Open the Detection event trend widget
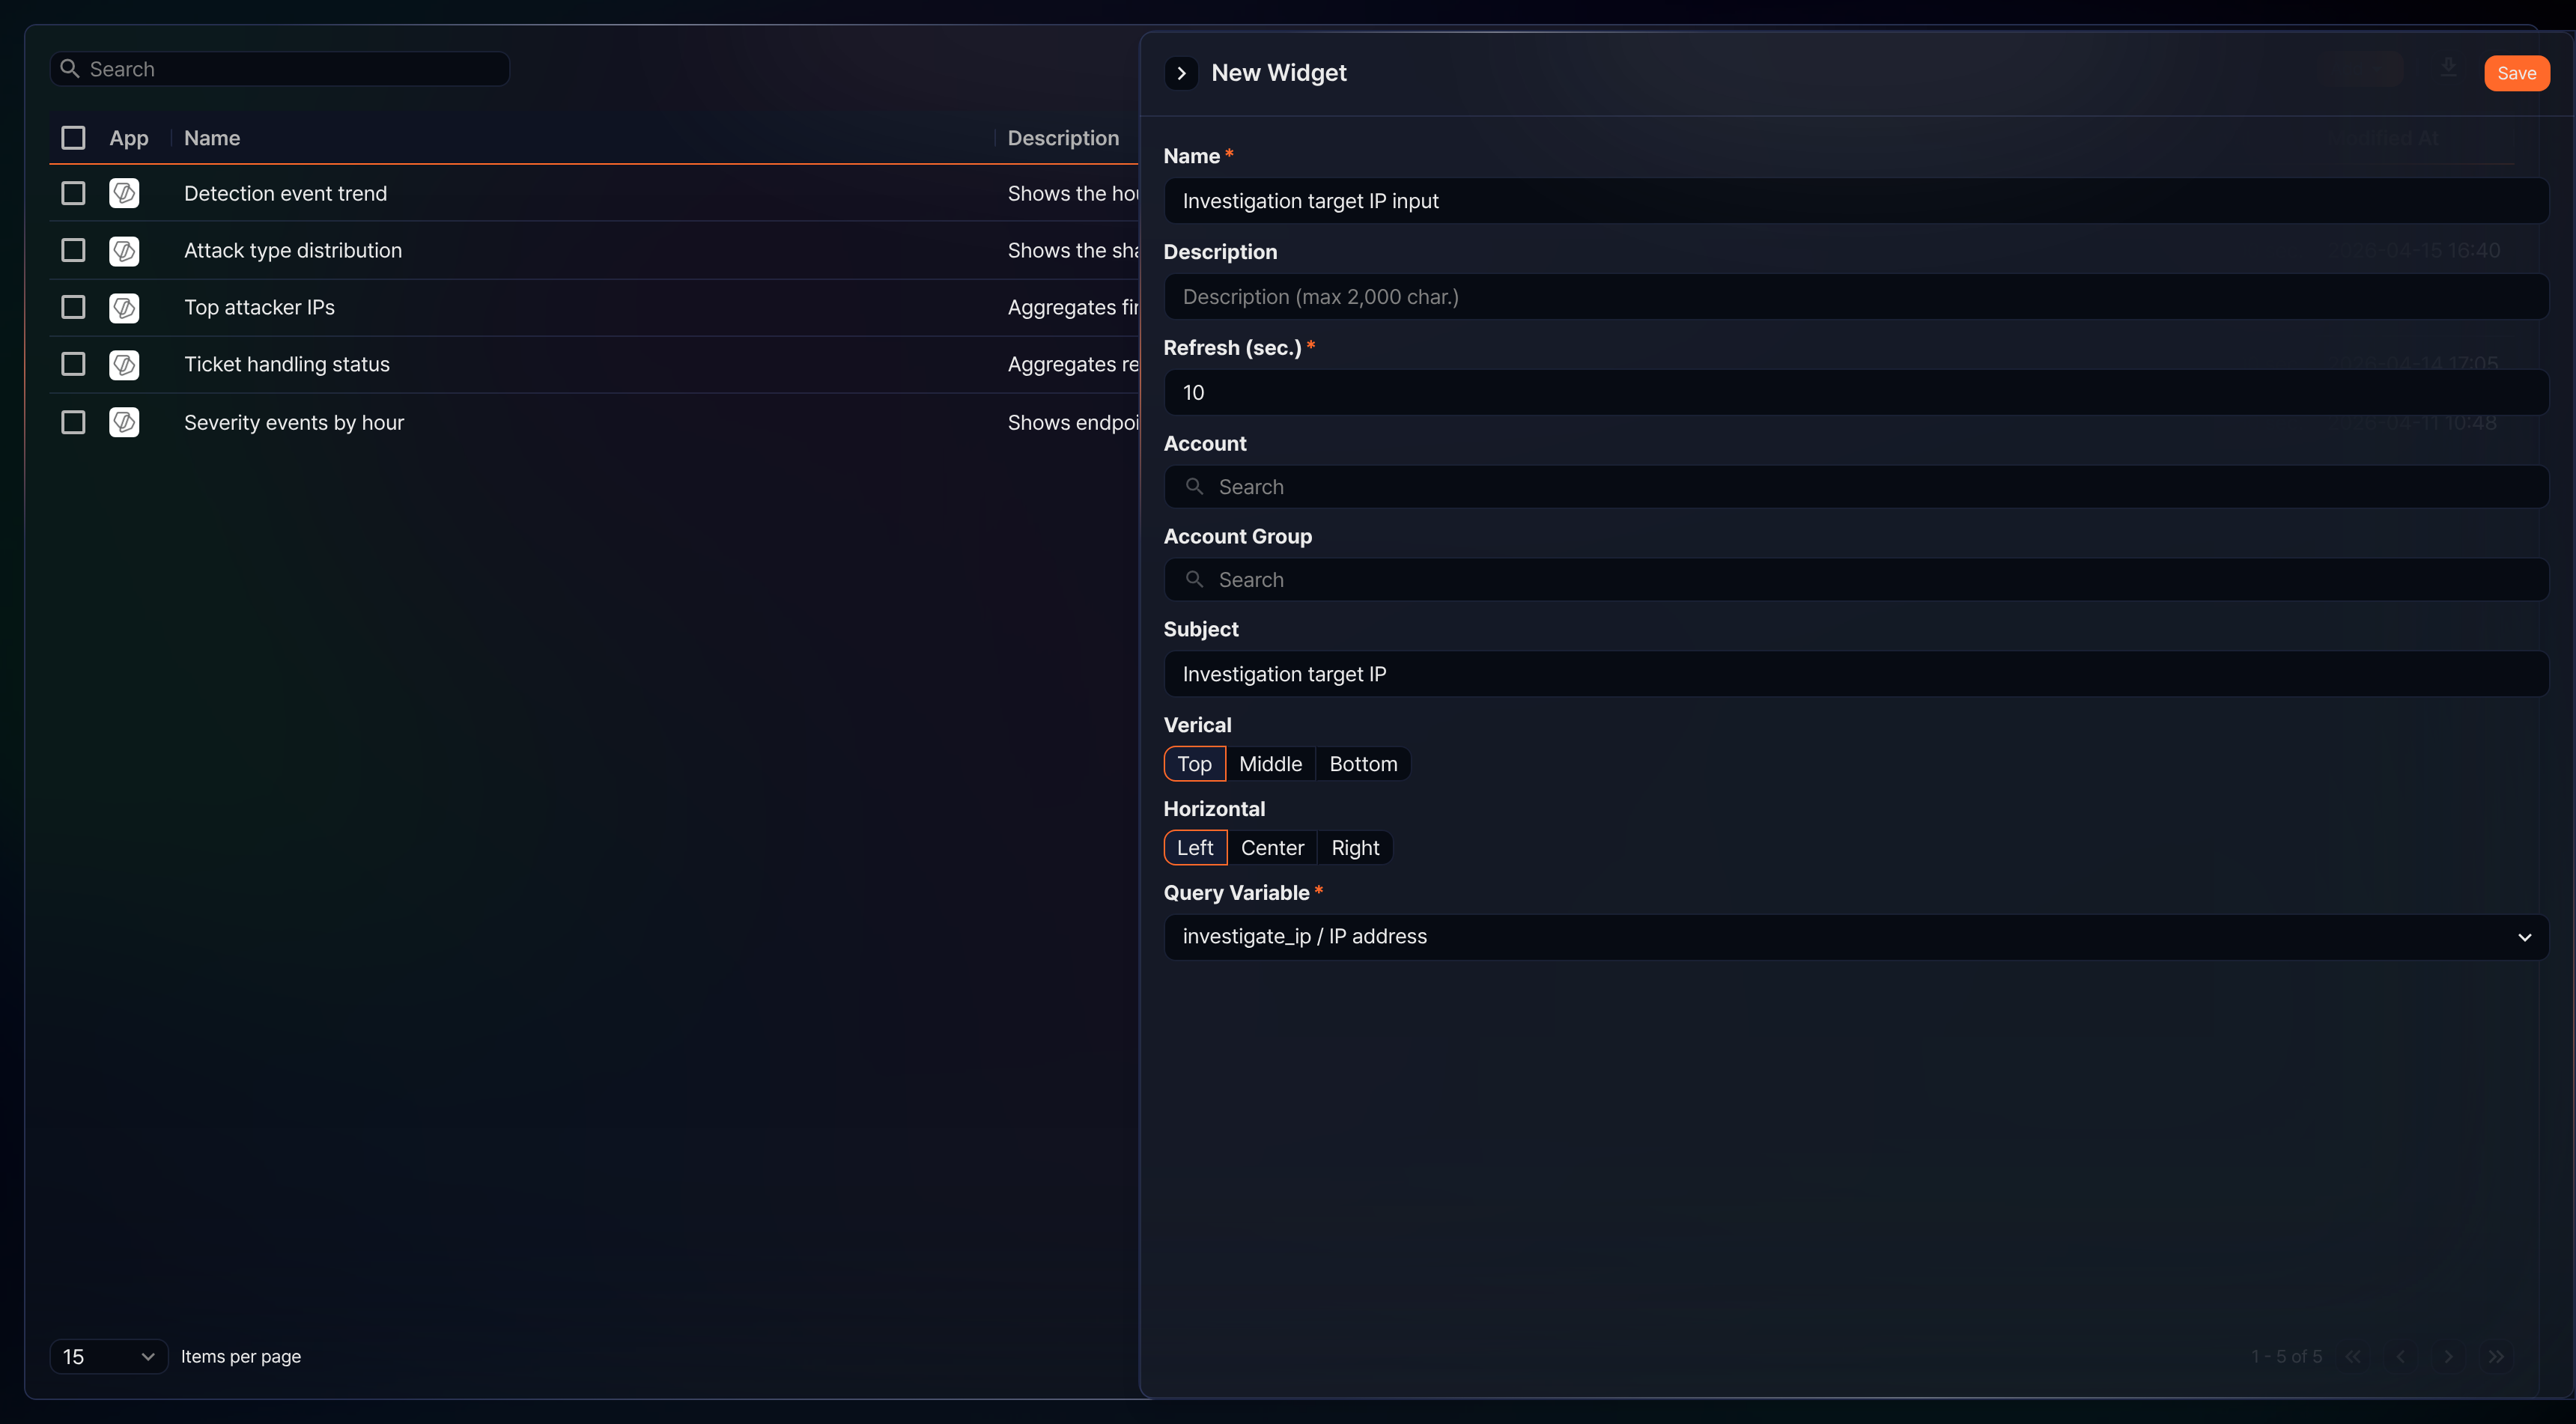2576x1424 pixels. tap(285, 193)
